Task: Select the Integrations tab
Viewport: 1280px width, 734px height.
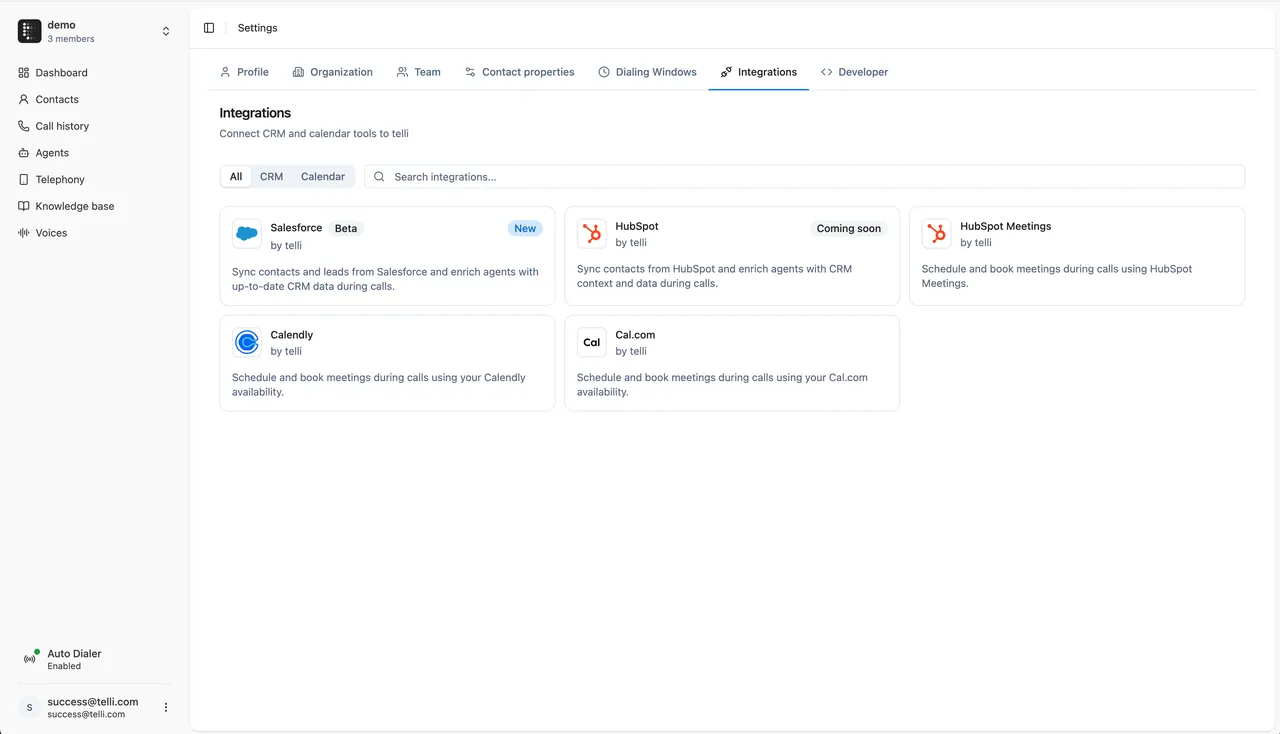Action: point(758,72)
